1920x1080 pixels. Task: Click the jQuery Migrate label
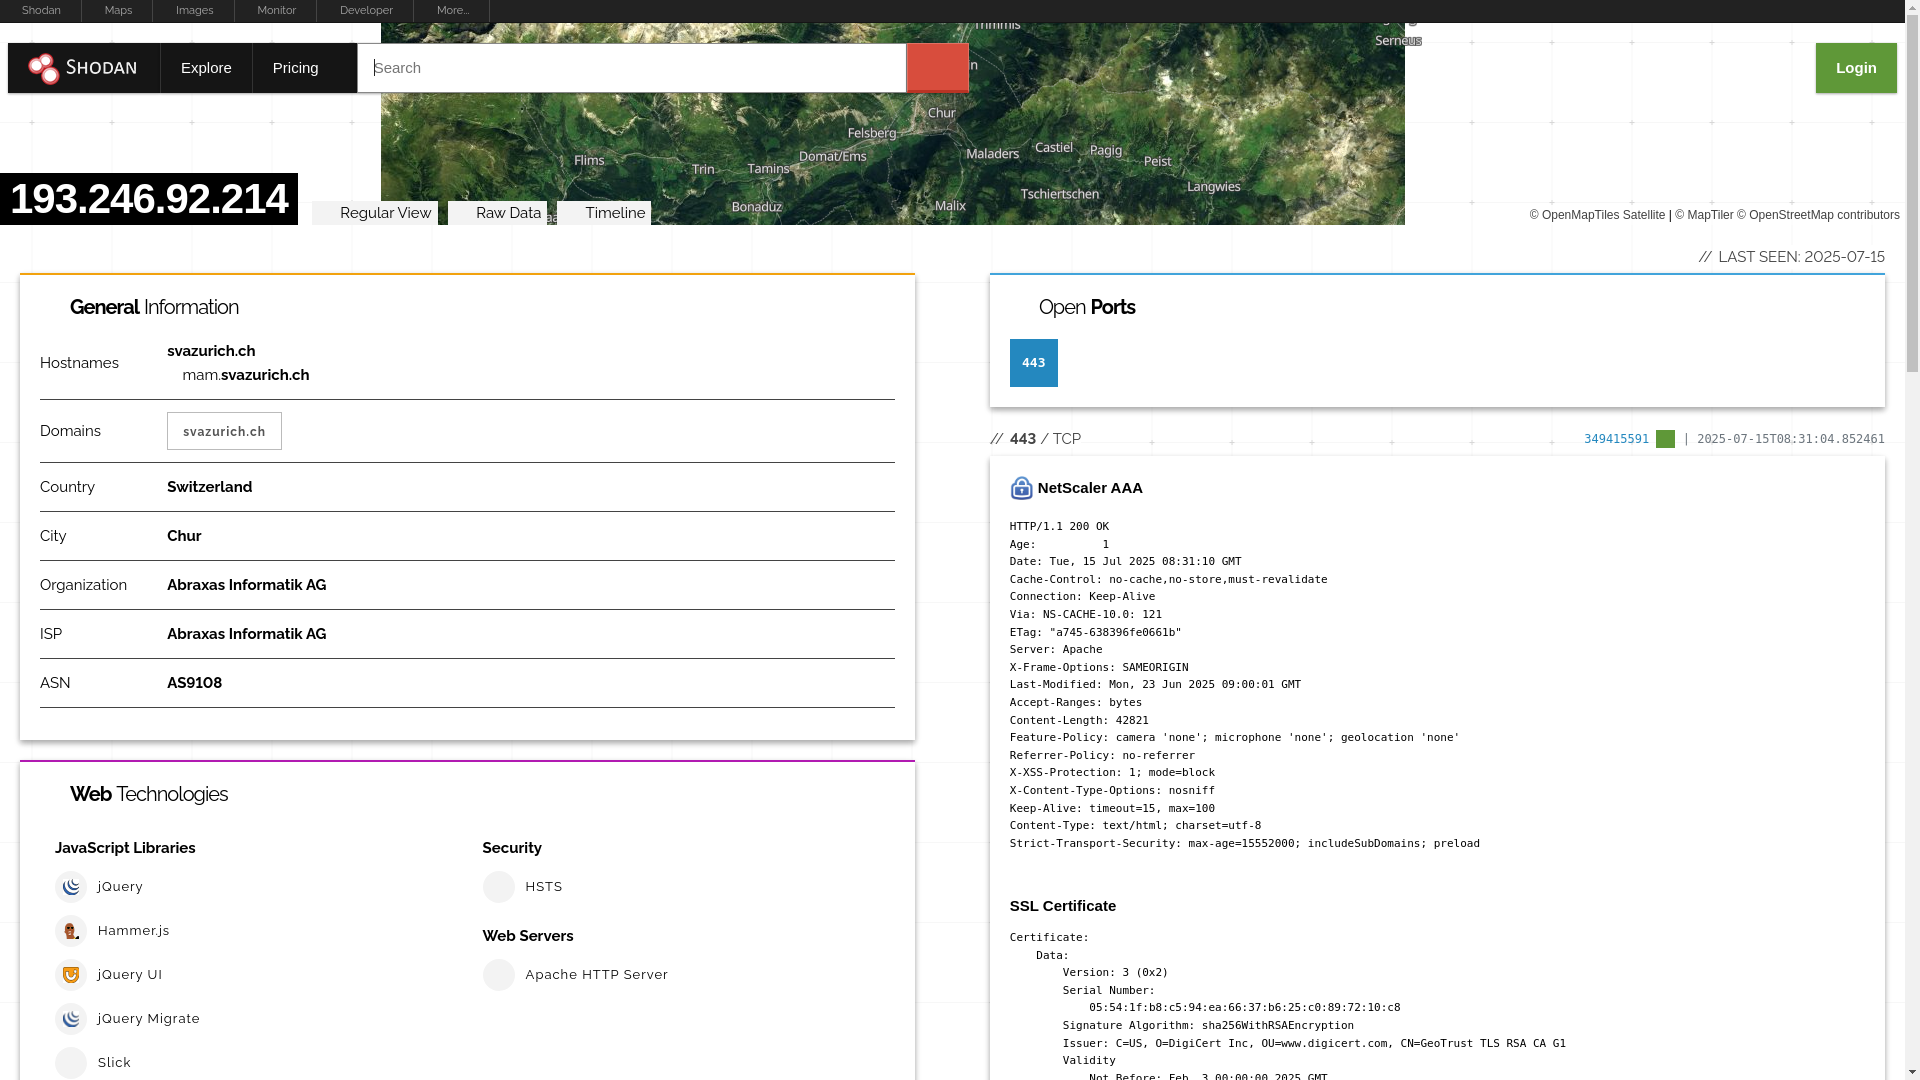(x=149, y=1019)
